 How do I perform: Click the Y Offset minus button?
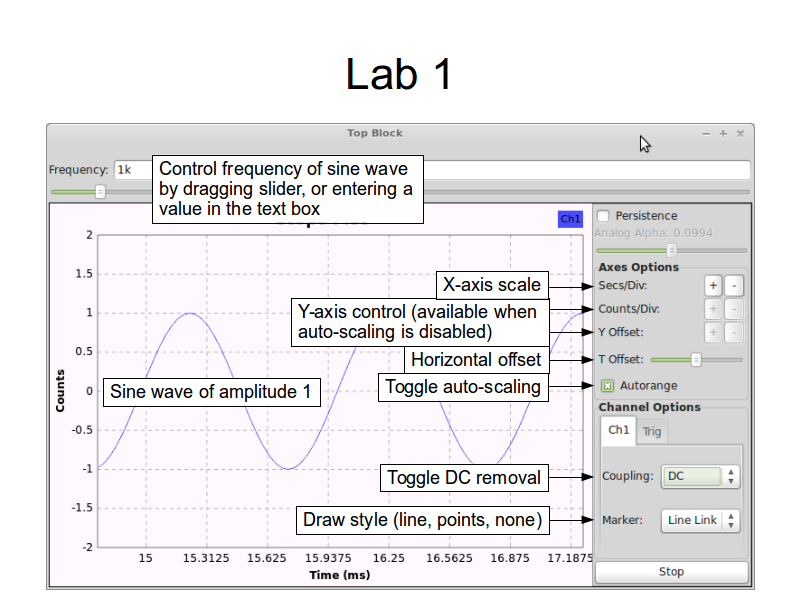[x=734, y=332]
